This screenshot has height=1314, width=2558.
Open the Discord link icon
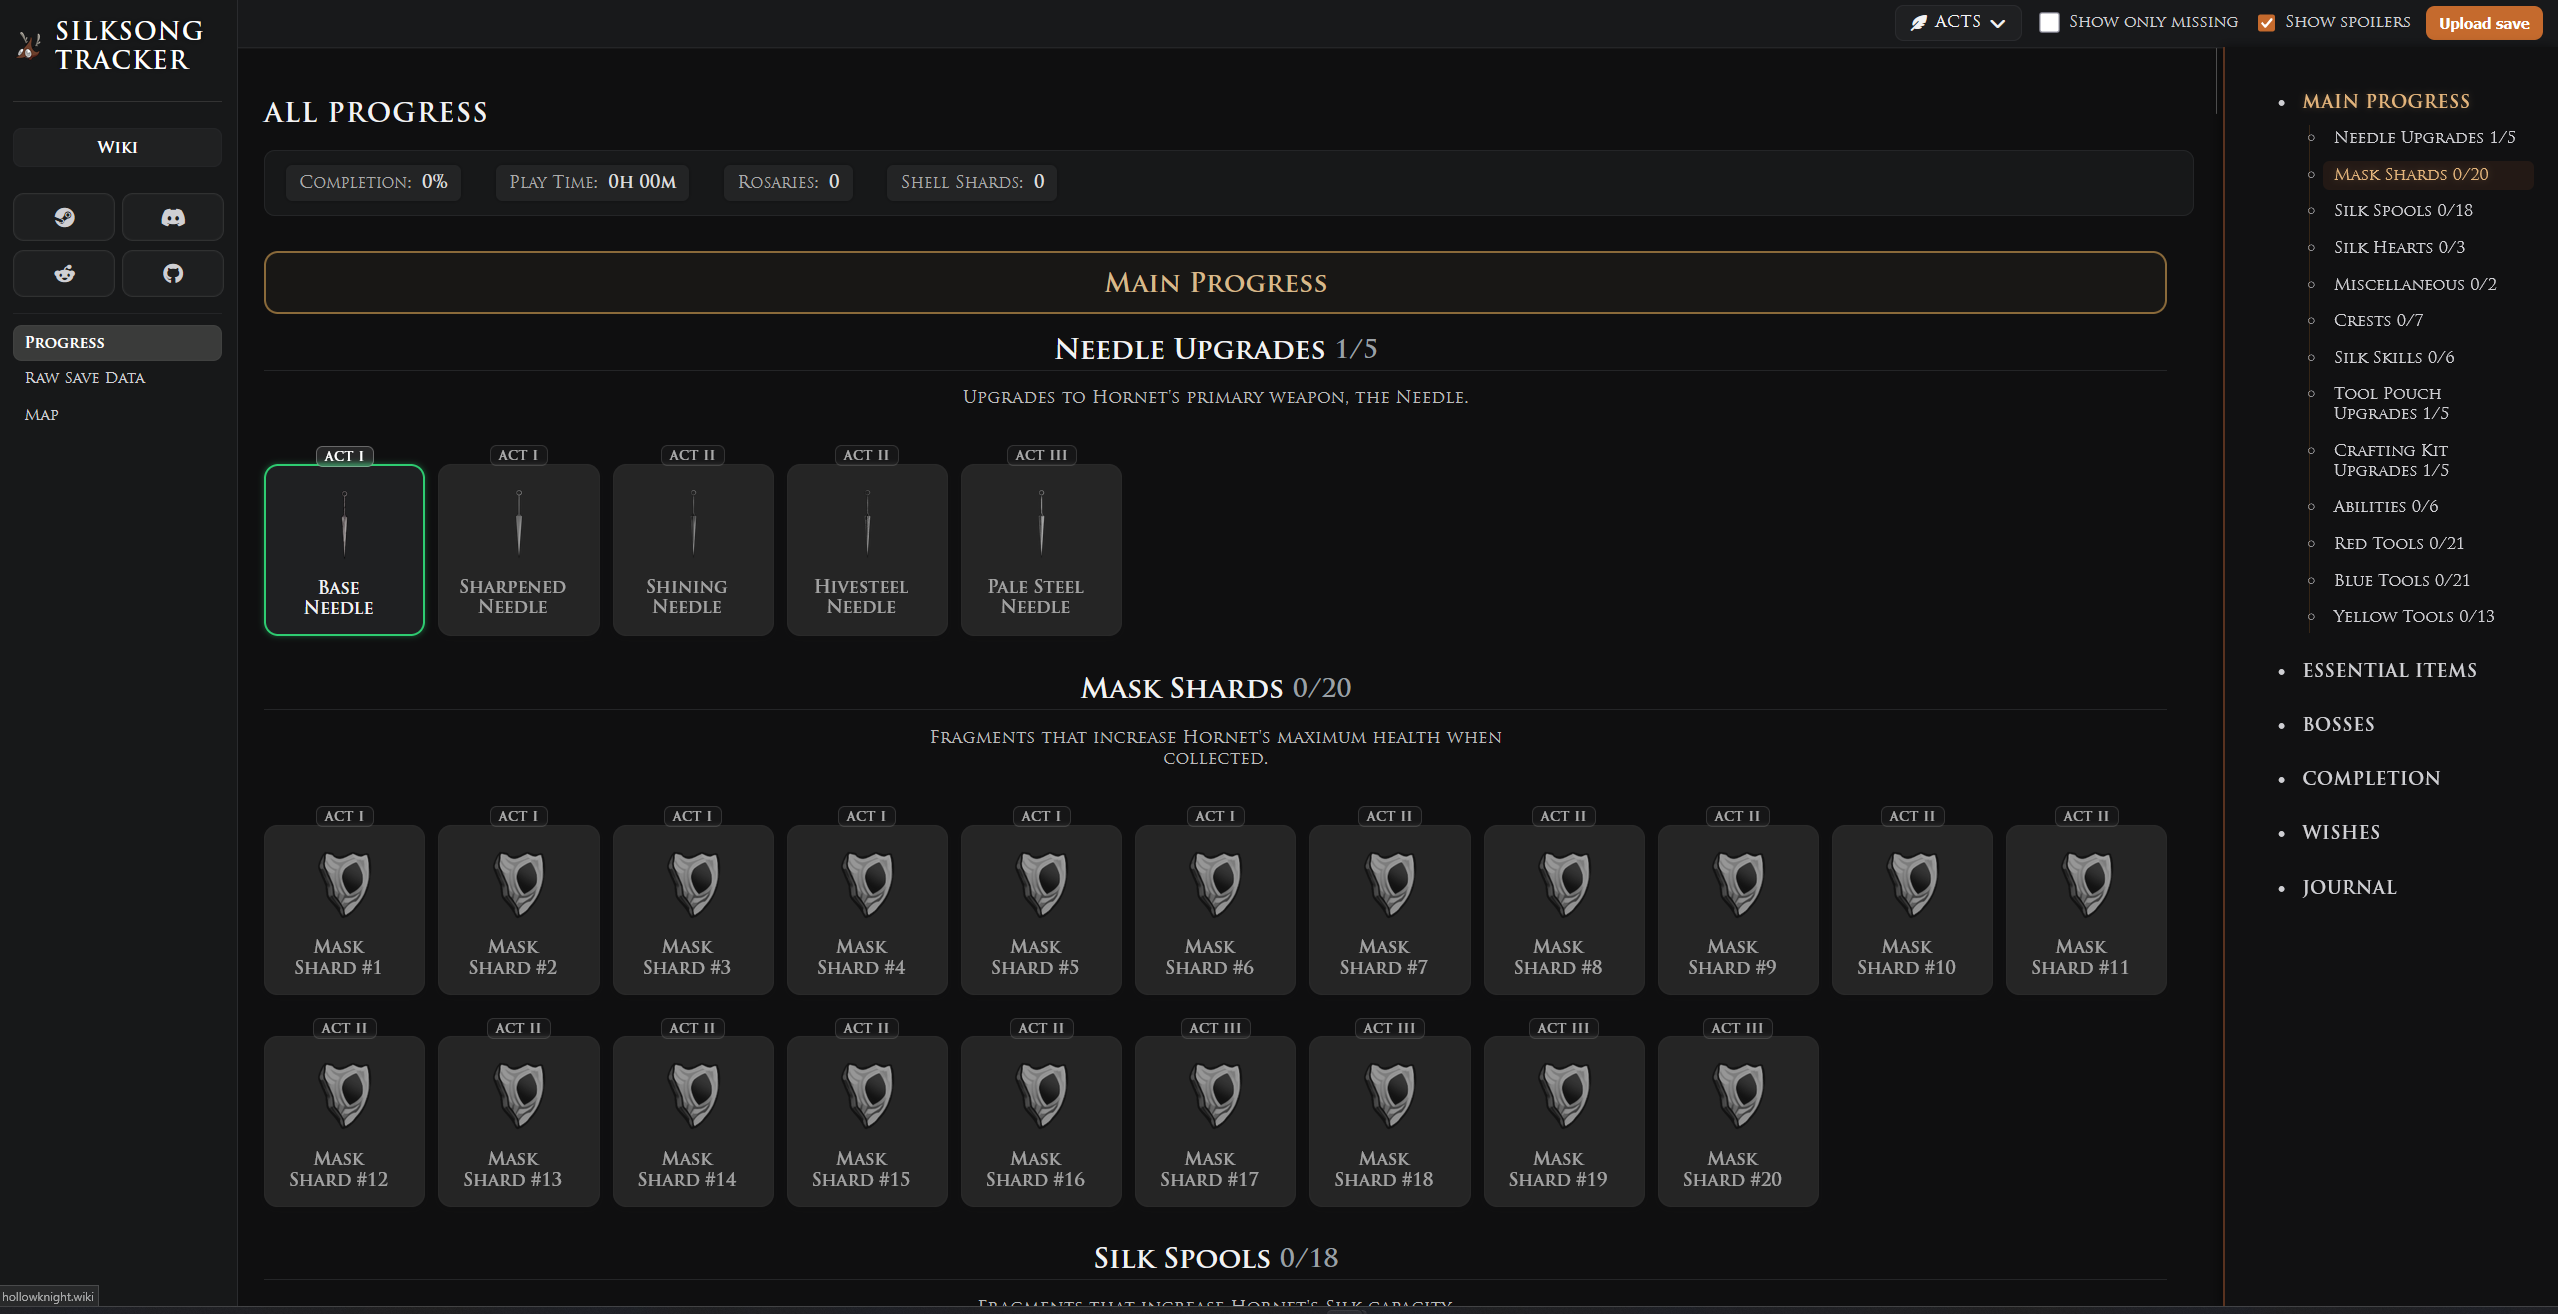point(173,217)
